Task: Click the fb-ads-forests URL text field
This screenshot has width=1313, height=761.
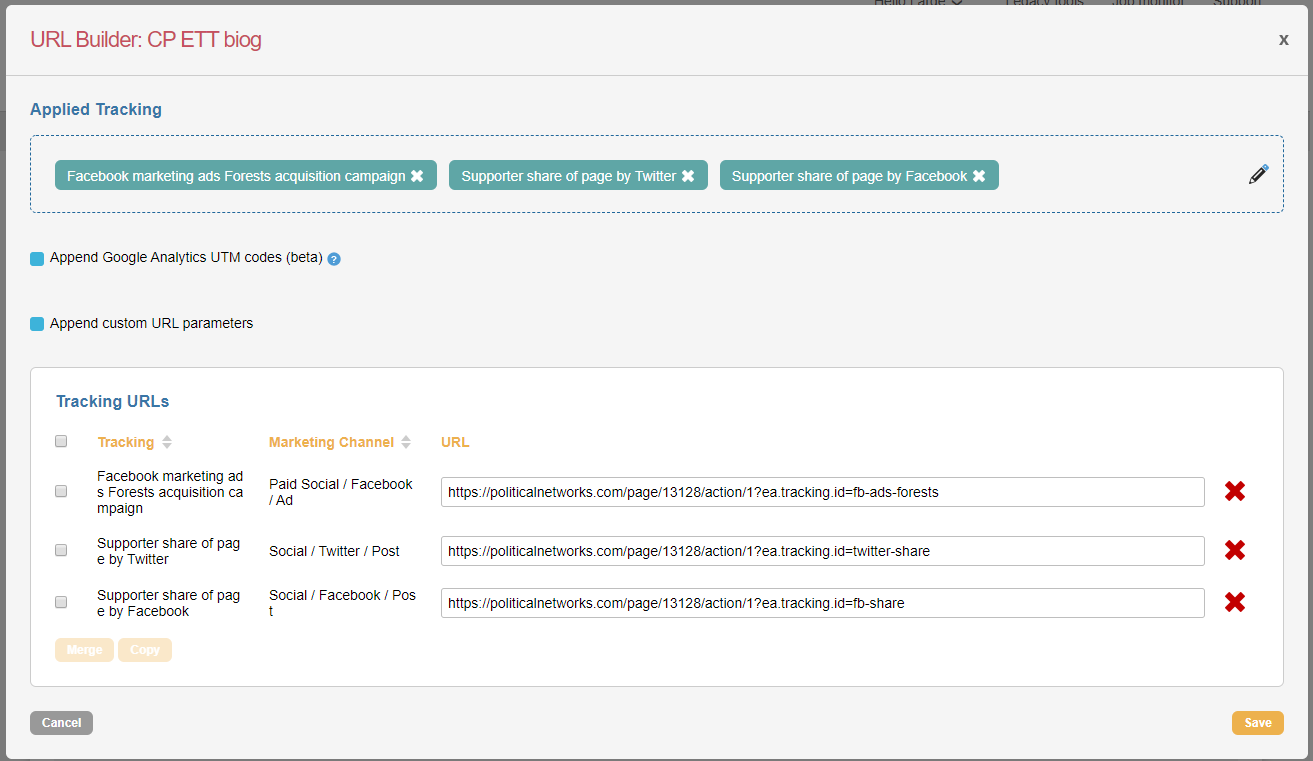Action: pos(822,492)
